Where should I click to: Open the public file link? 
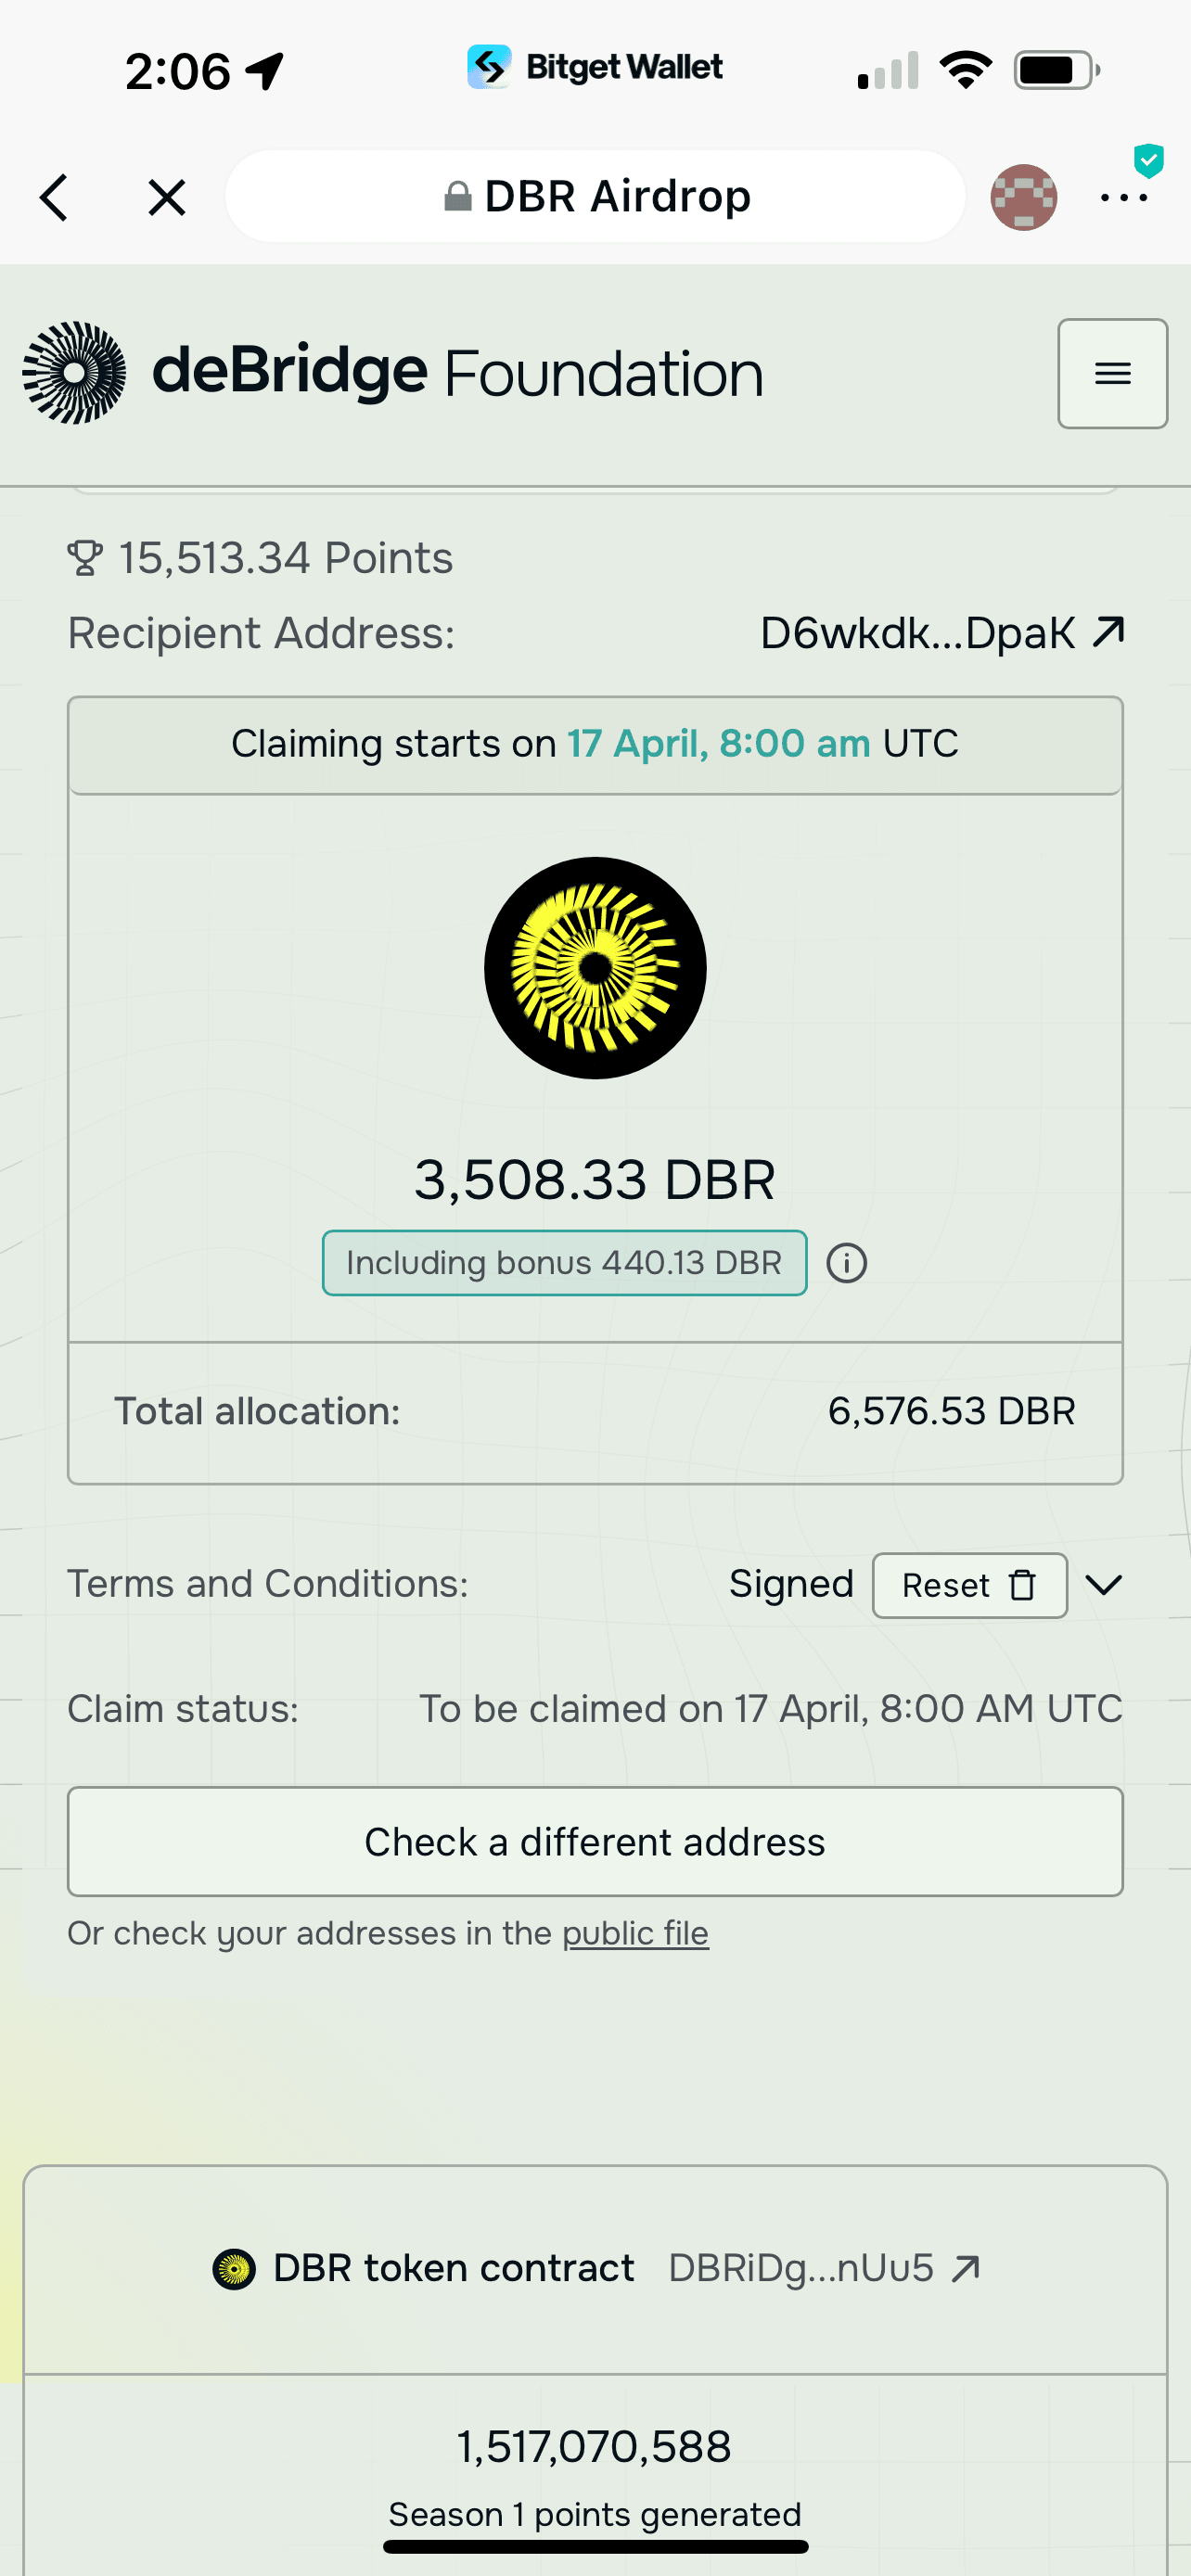tap(635, 1933)
